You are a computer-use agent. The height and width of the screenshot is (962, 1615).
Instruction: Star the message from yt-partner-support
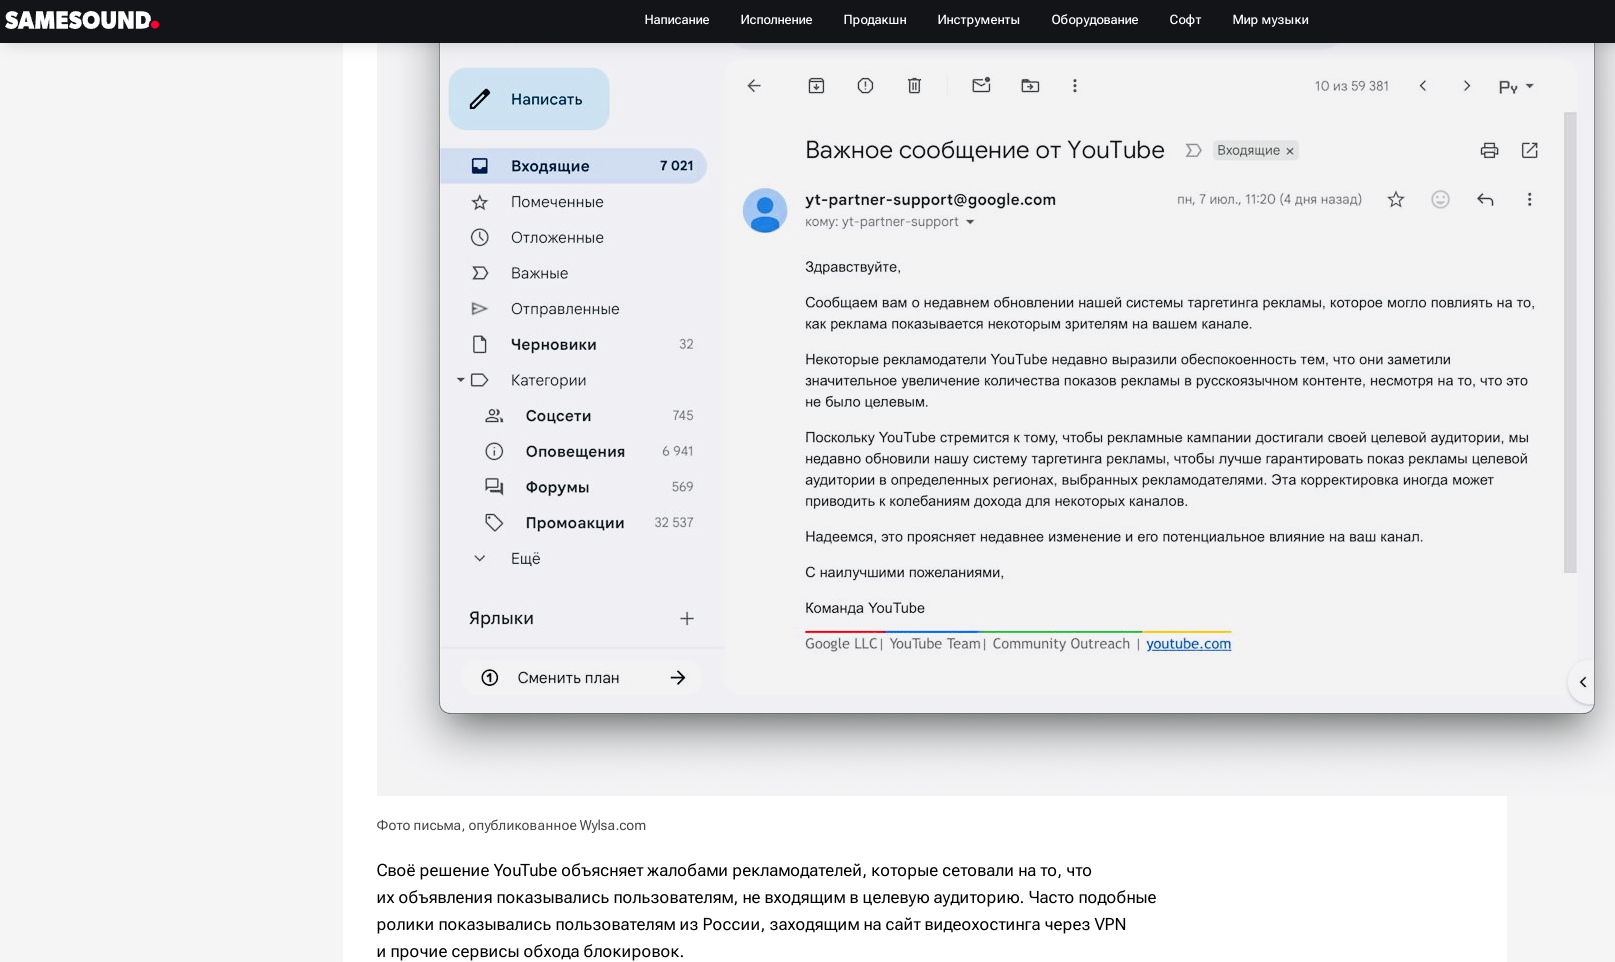coord(1396,200)
